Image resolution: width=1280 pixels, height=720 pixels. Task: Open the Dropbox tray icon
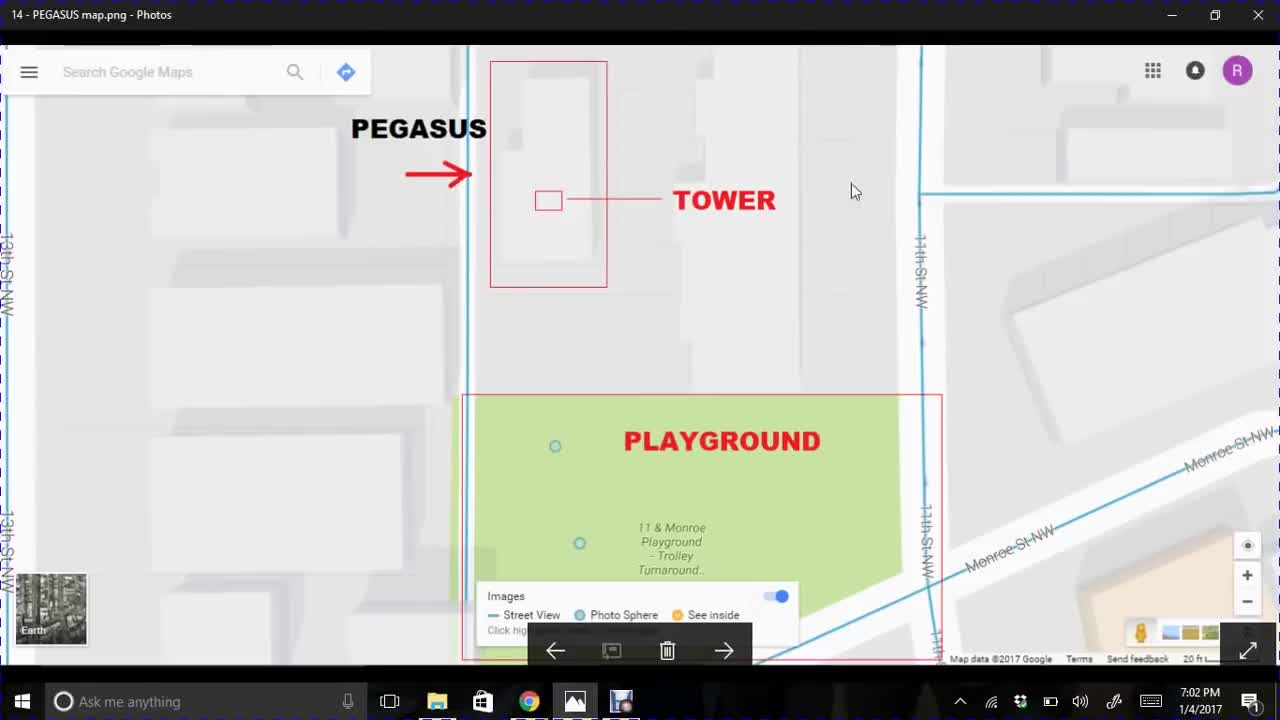click(x=1020, y=701)
